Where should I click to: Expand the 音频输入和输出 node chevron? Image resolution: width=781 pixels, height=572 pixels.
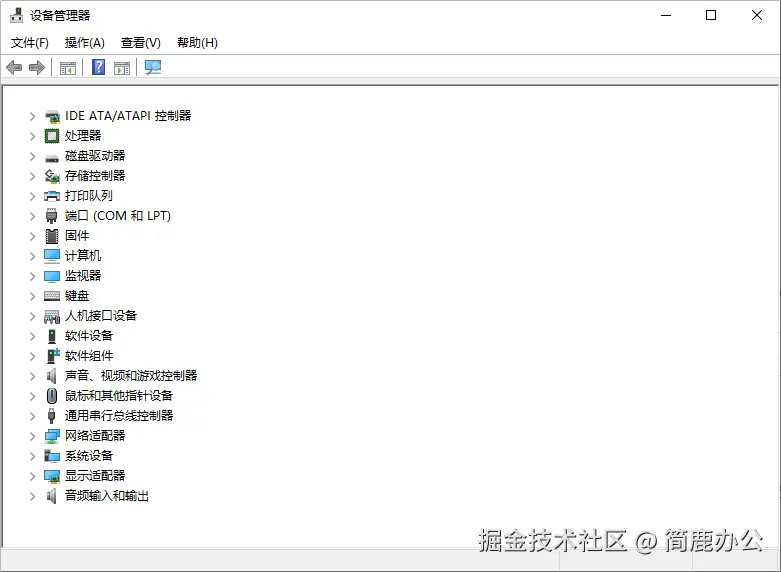[32, 496]
